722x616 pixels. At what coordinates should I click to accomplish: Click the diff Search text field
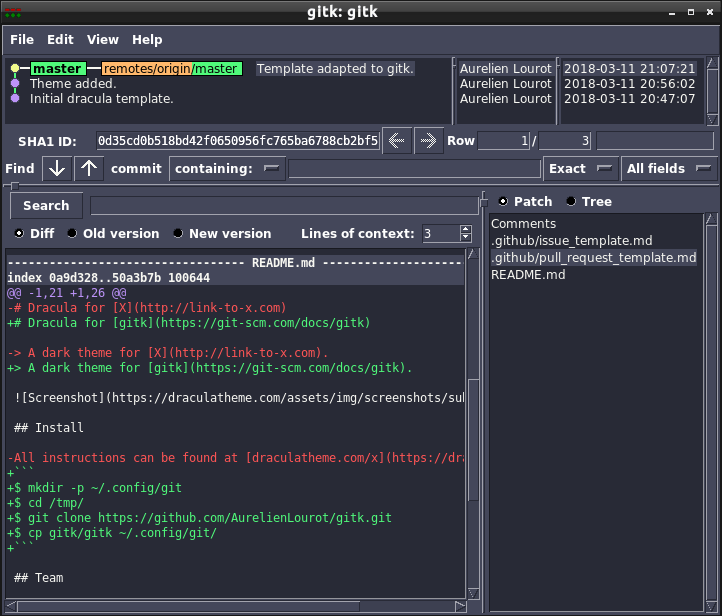coord(284,205)
